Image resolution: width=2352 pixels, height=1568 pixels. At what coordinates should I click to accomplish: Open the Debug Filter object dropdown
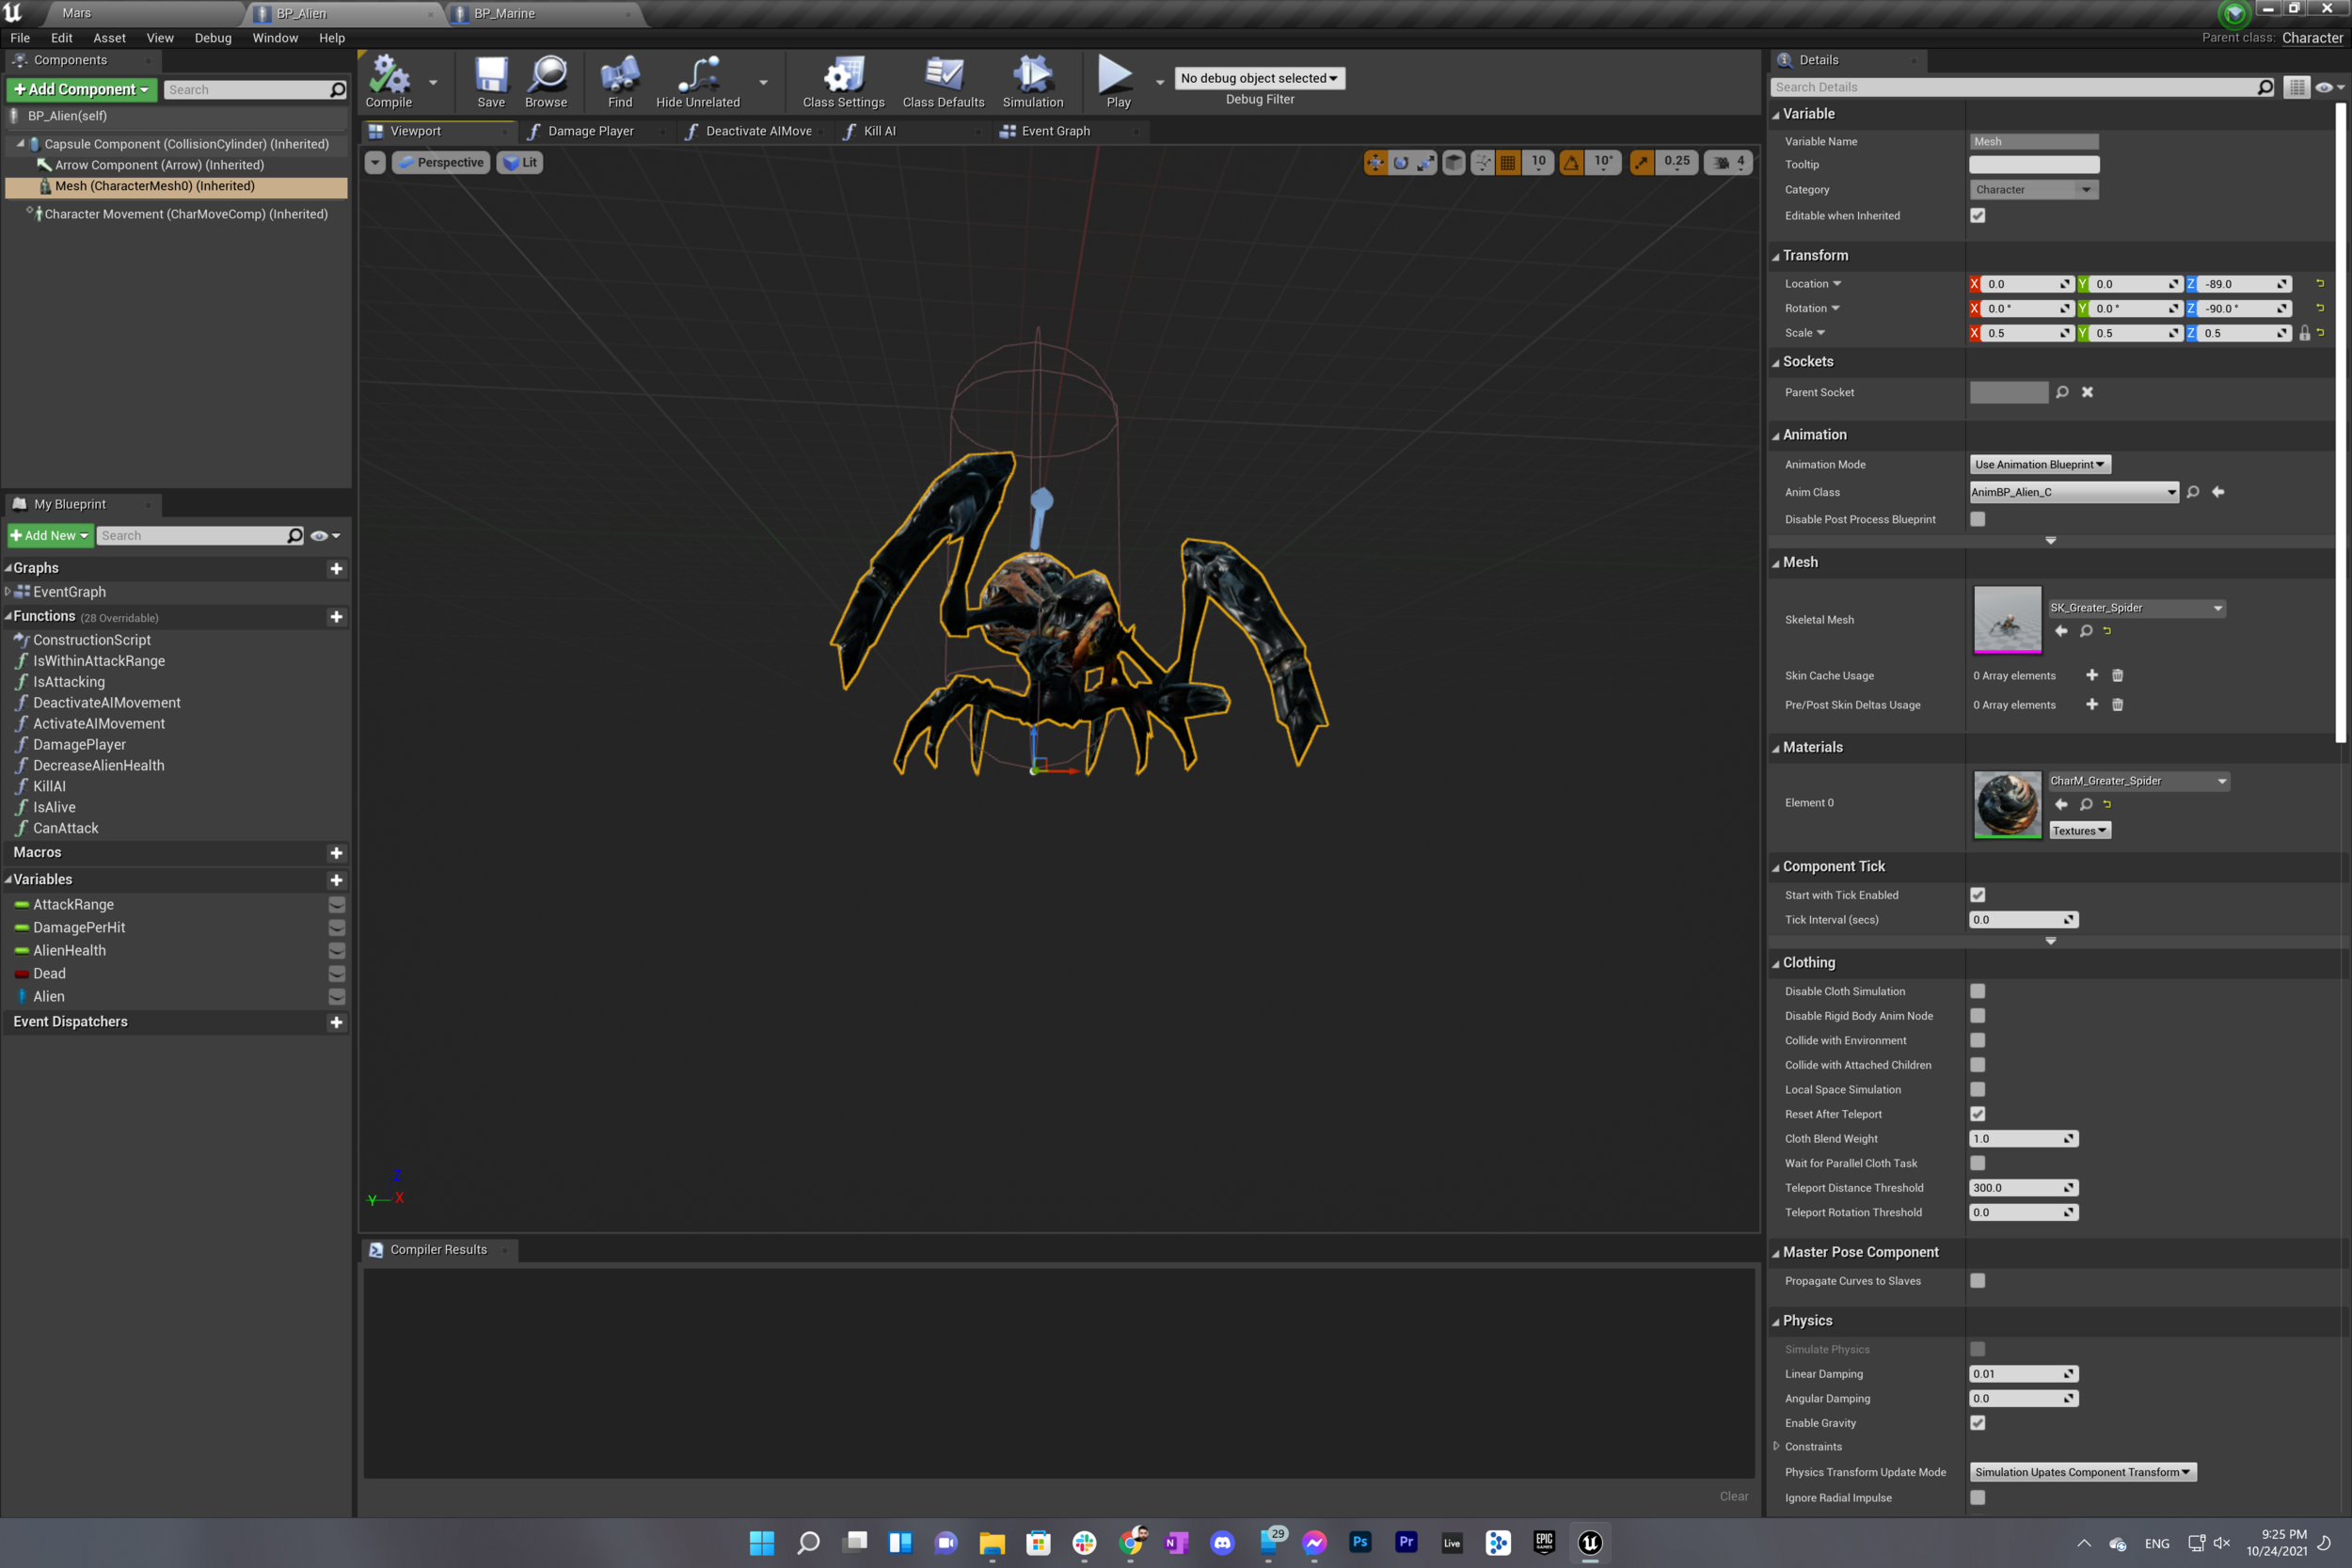(x=1259, y=78)
